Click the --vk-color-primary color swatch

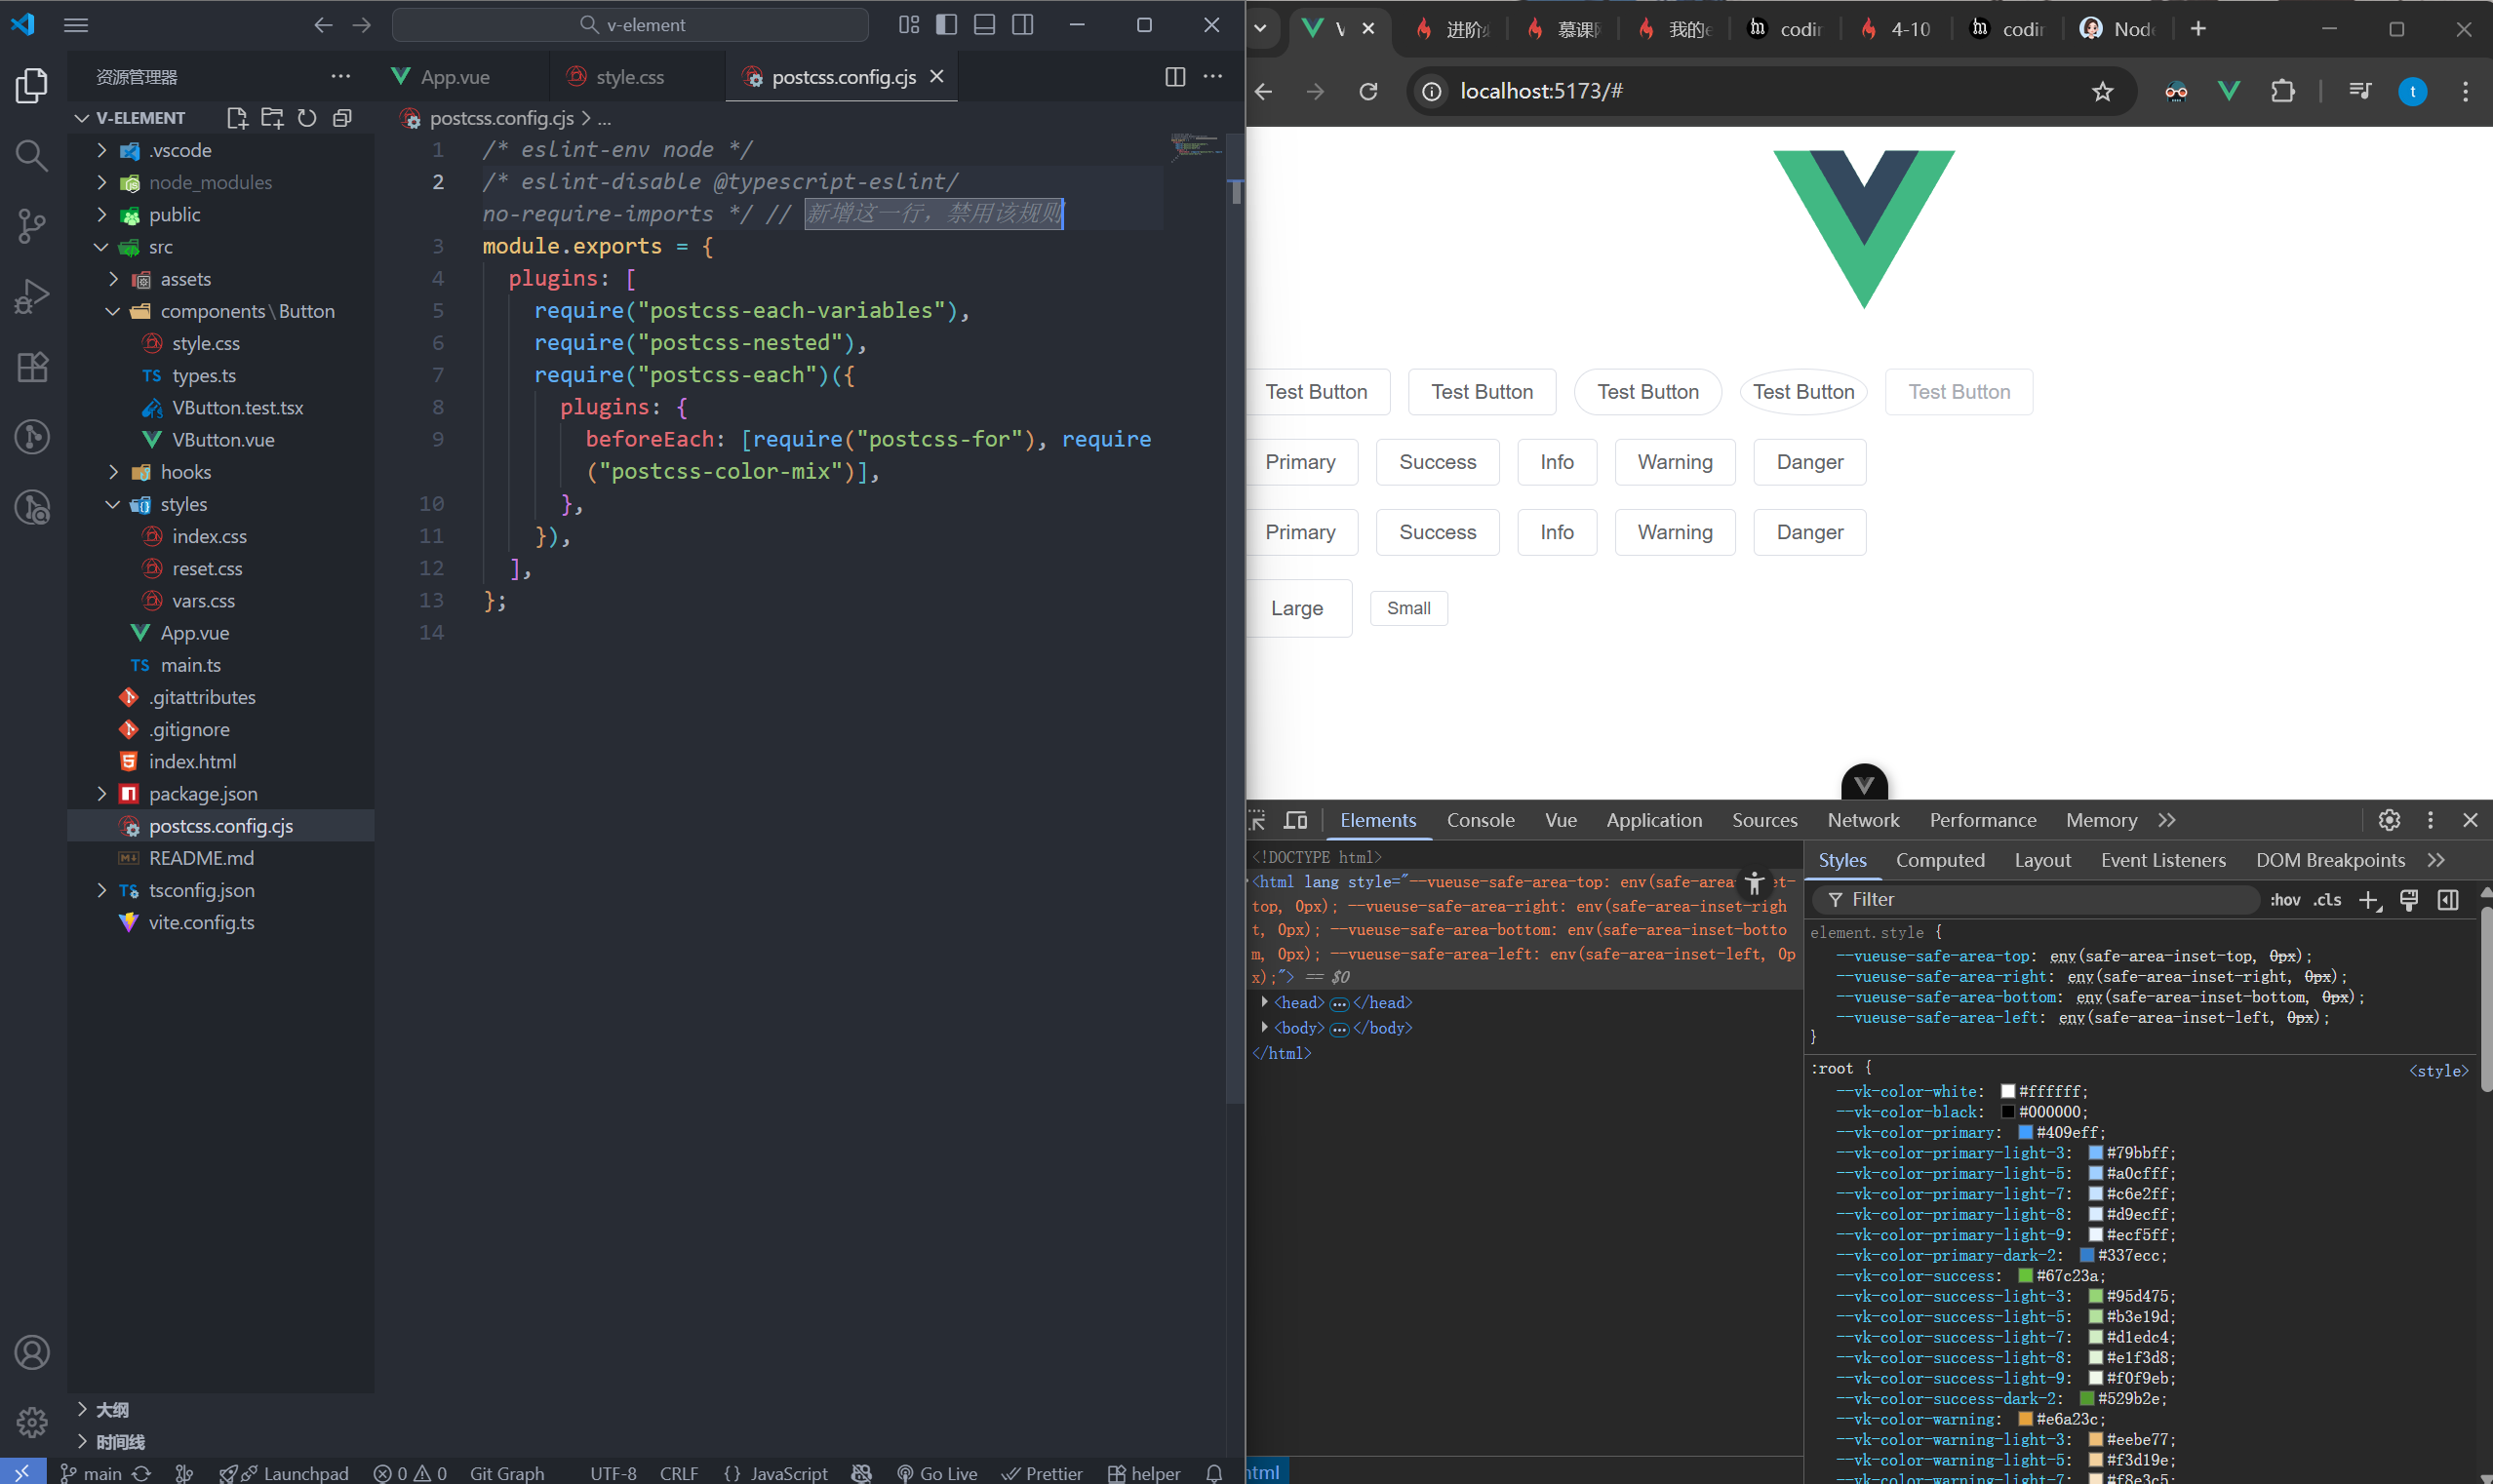(x=2025, y=1132)
